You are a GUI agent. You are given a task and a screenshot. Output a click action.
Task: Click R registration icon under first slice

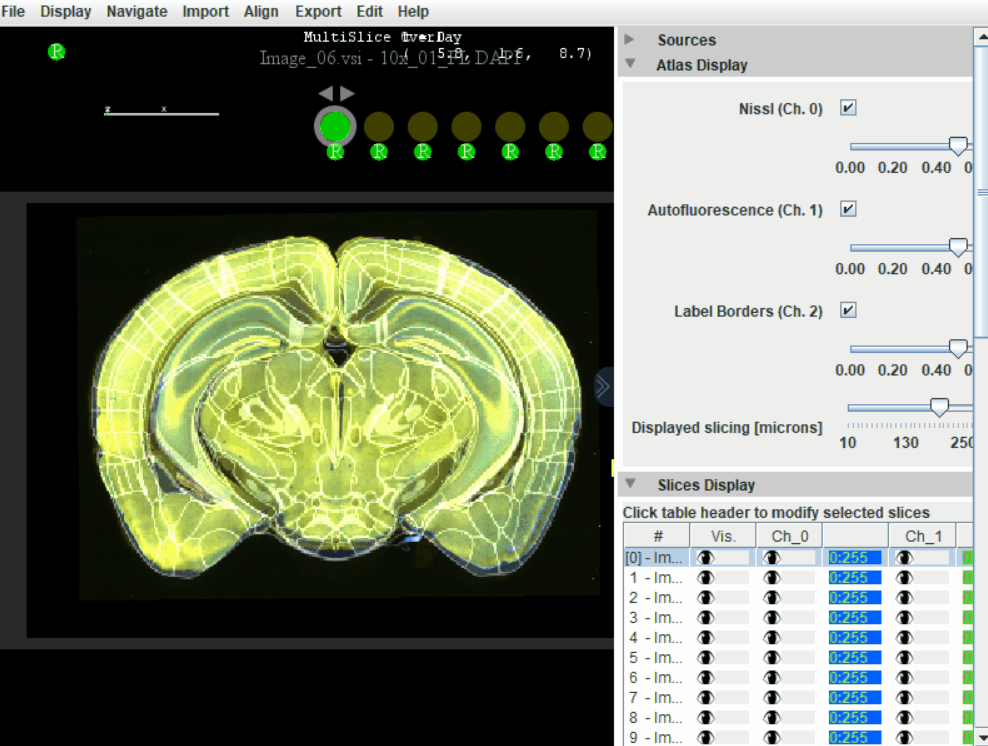coord(335,152)
